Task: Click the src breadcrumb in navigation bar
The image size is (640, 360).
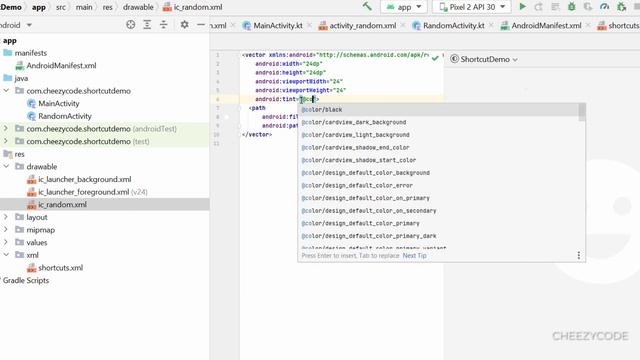Action: click(61, 7)
